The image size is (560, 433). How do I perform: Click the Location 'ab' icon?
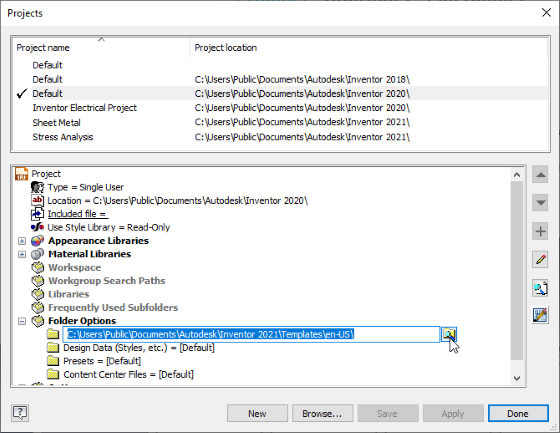(x=38, y=200)
